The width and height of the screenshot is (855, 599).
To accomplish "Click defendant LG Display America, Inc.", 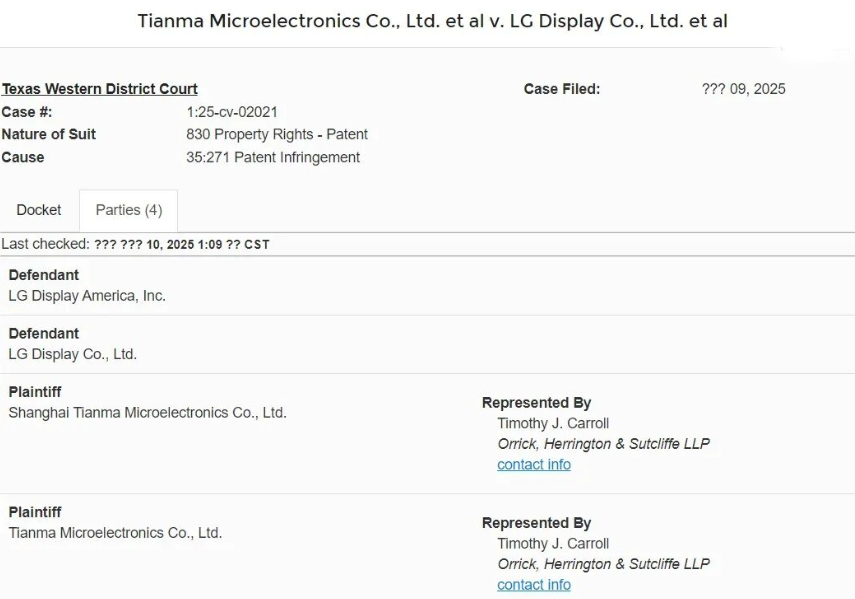I will click(87, 296).
